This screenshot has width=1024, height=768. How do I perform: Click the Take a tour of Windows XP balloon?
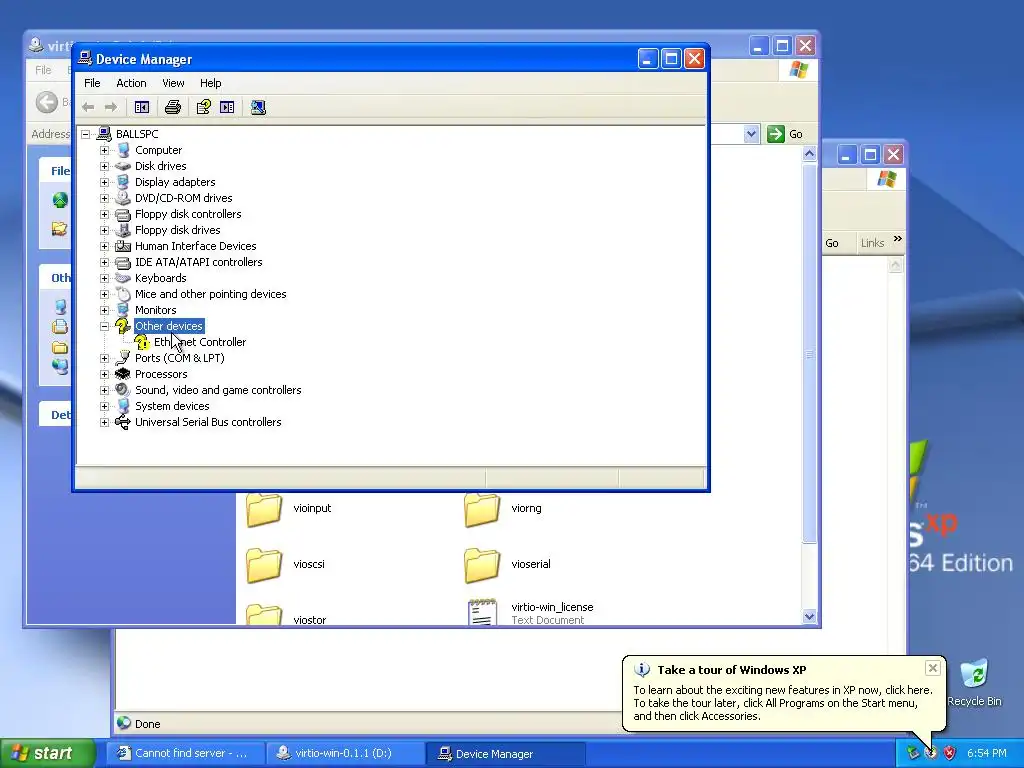[784, 694]
